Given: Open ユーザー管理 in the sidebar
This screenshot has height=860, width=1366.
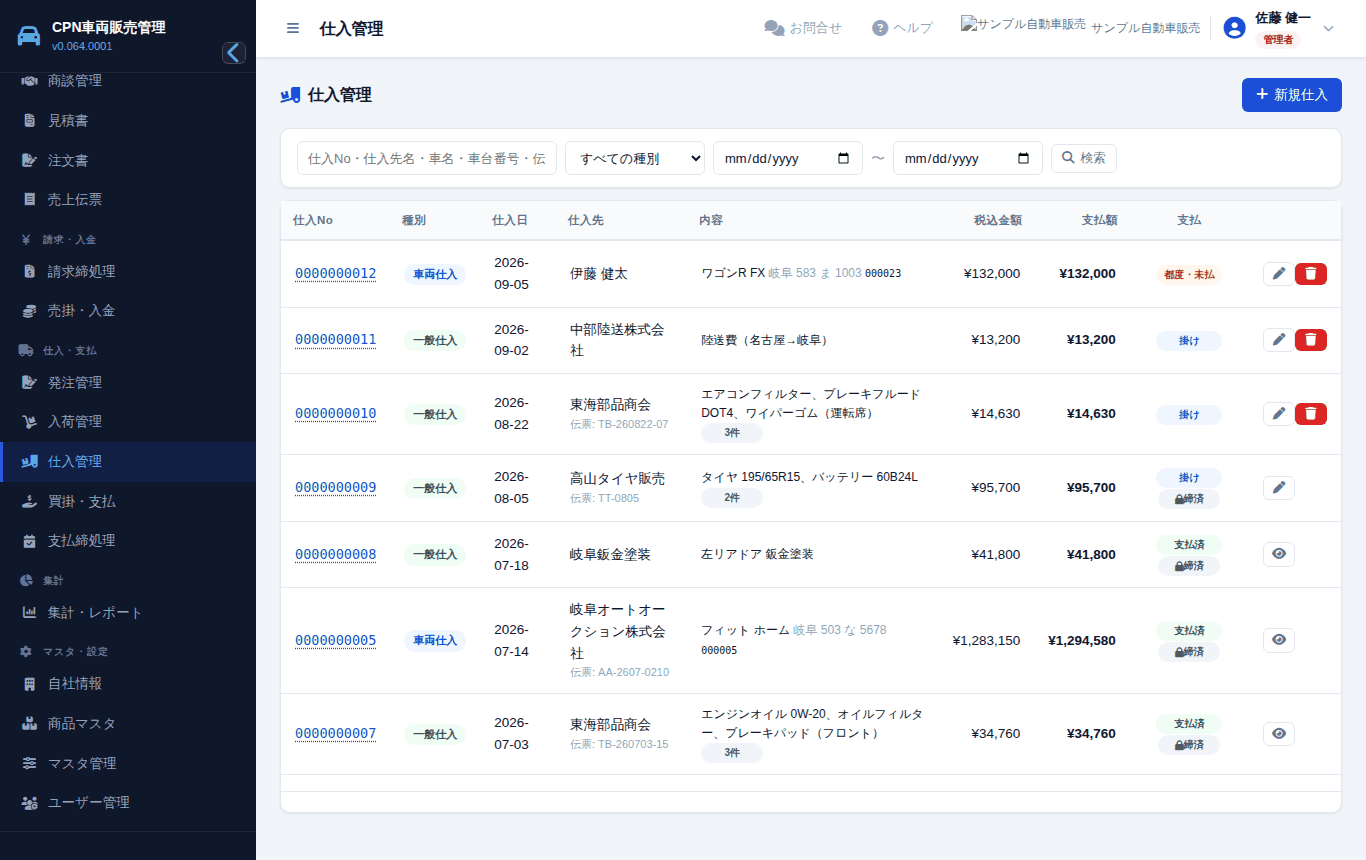Looking at the screenshot, I should (x=128, y=802).
